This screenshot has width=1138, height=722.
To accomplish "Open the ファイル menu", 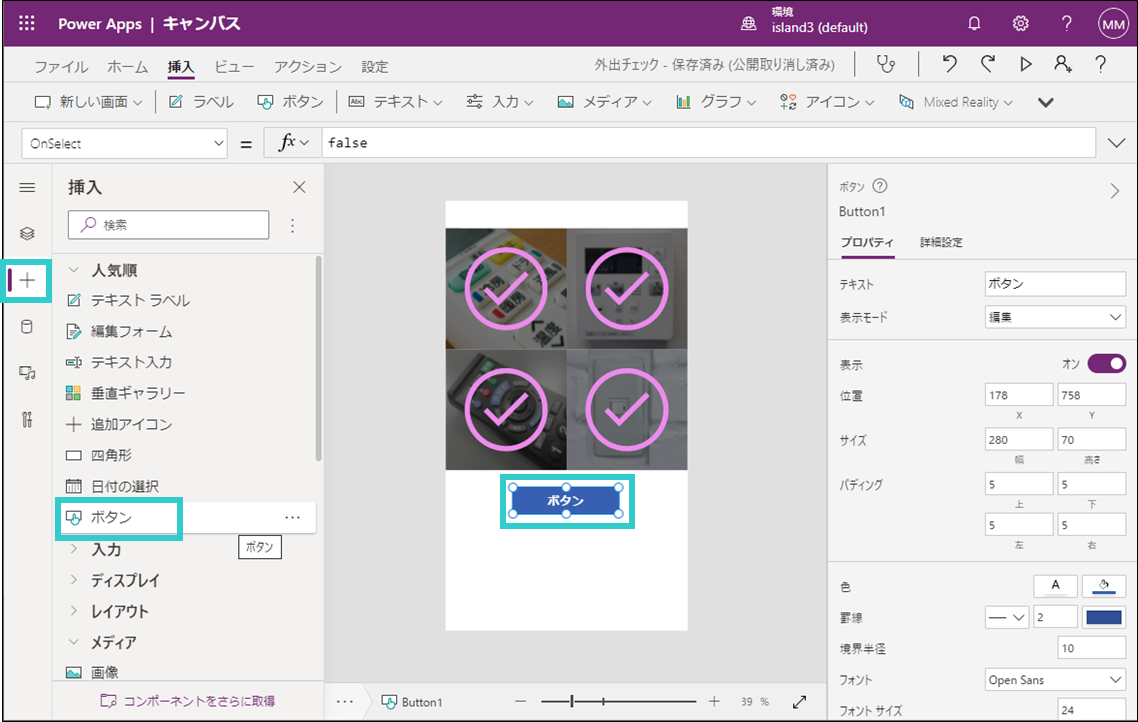I will coord(61,67).
